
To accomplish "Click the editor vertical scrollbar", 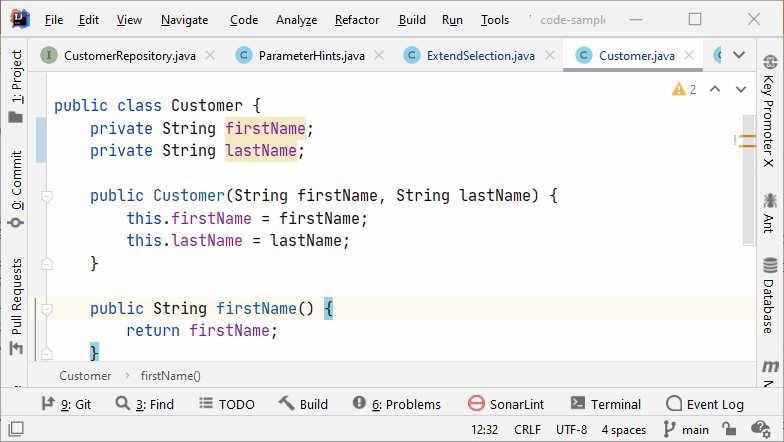I will pos(748,180).
